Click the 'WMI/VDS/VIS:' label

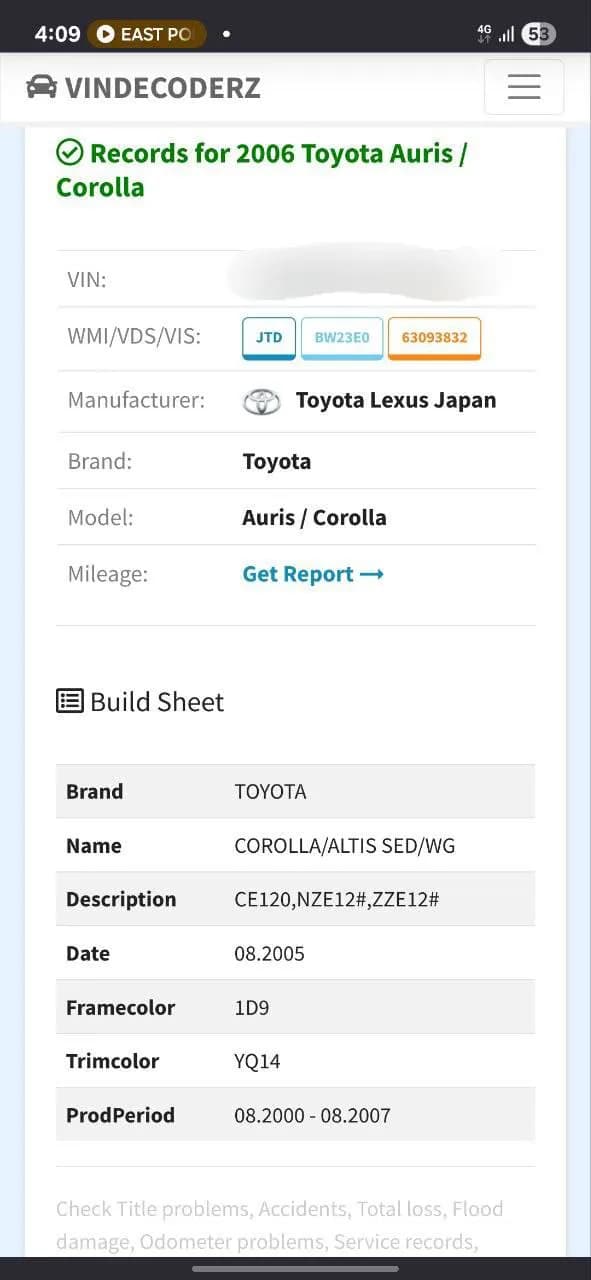click(134, 337)
